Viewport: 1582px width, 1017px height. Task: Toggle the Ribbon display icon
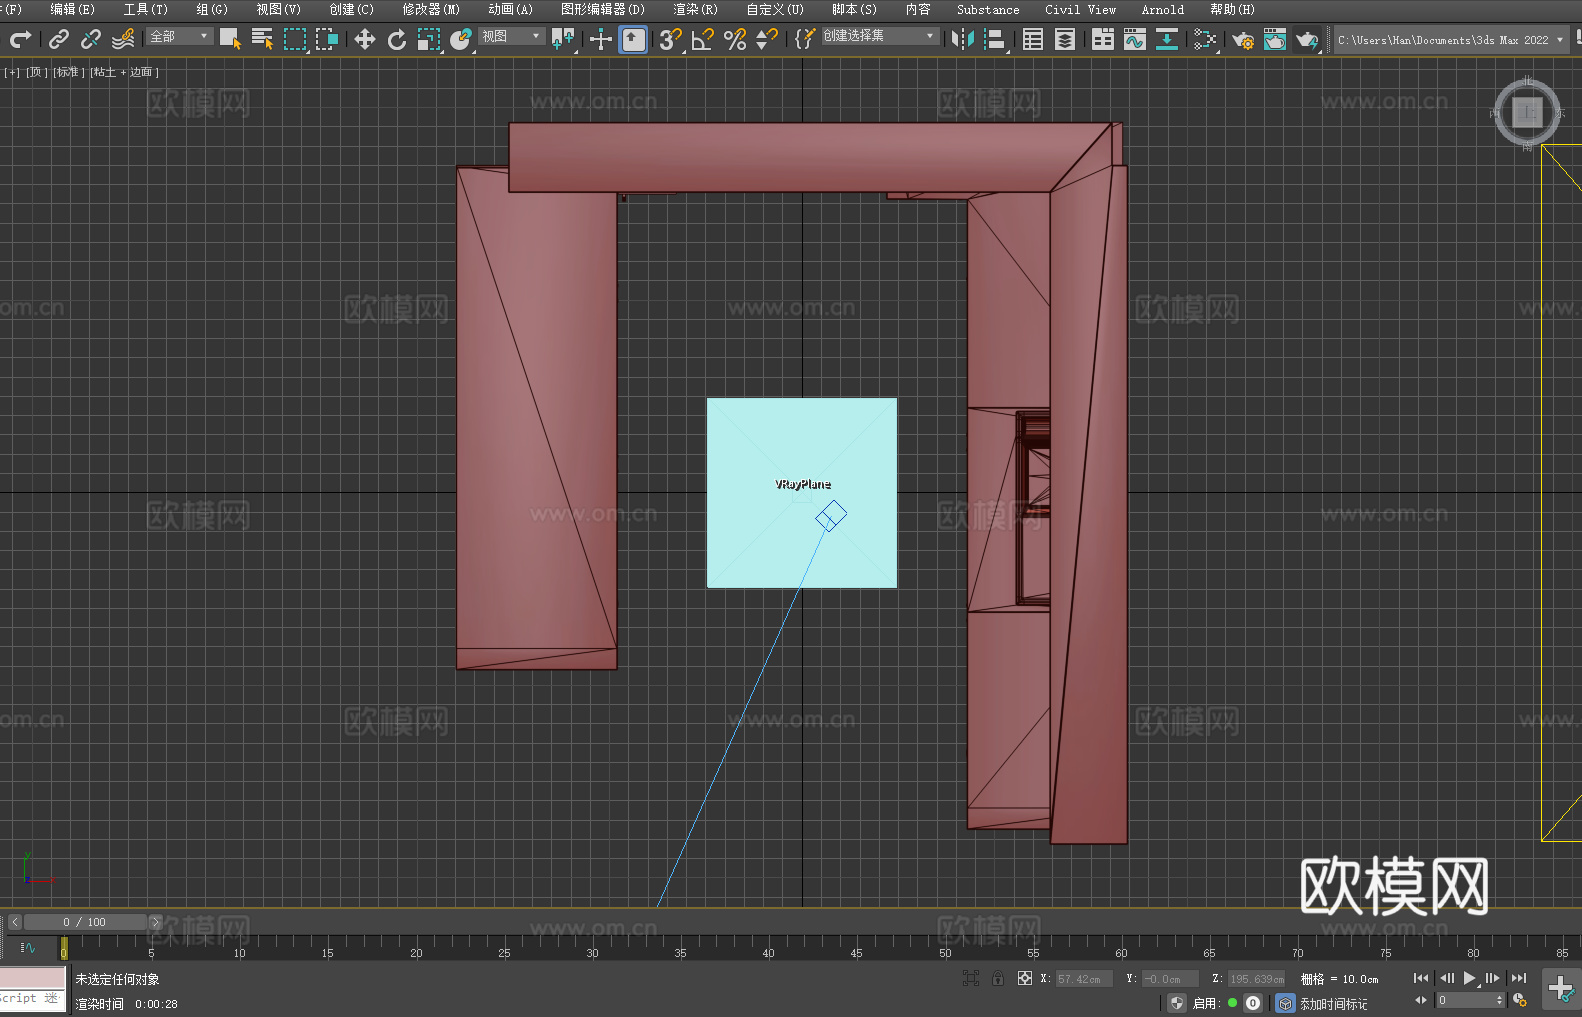pyautogui.click(x=1103, y=39)
